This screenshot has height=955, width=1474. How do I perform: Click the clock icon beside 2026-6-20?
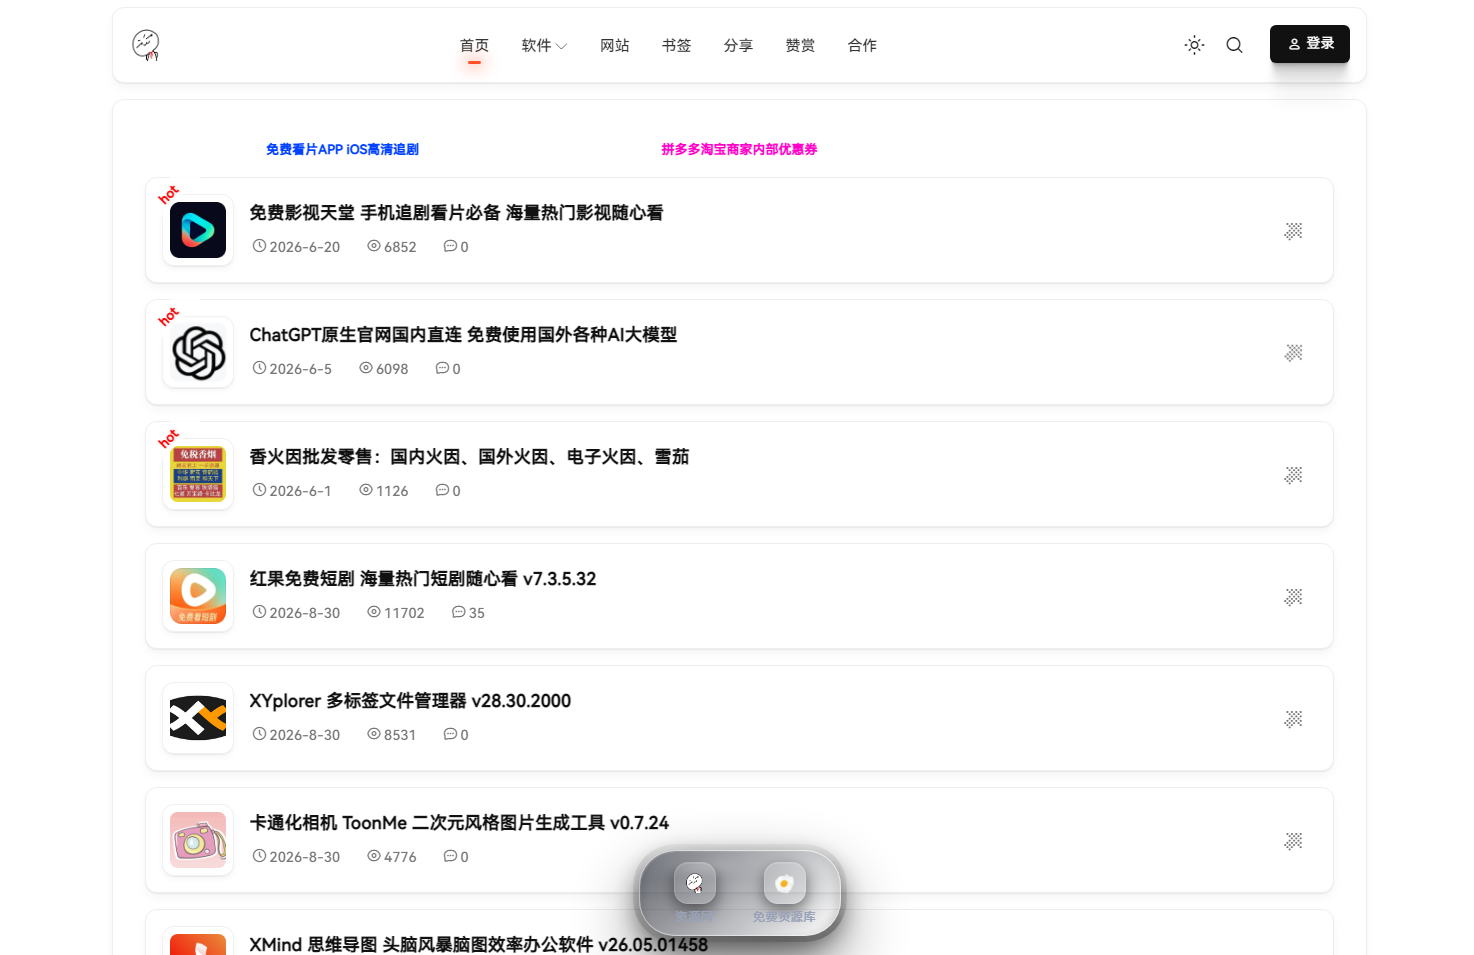coord(259,246)
